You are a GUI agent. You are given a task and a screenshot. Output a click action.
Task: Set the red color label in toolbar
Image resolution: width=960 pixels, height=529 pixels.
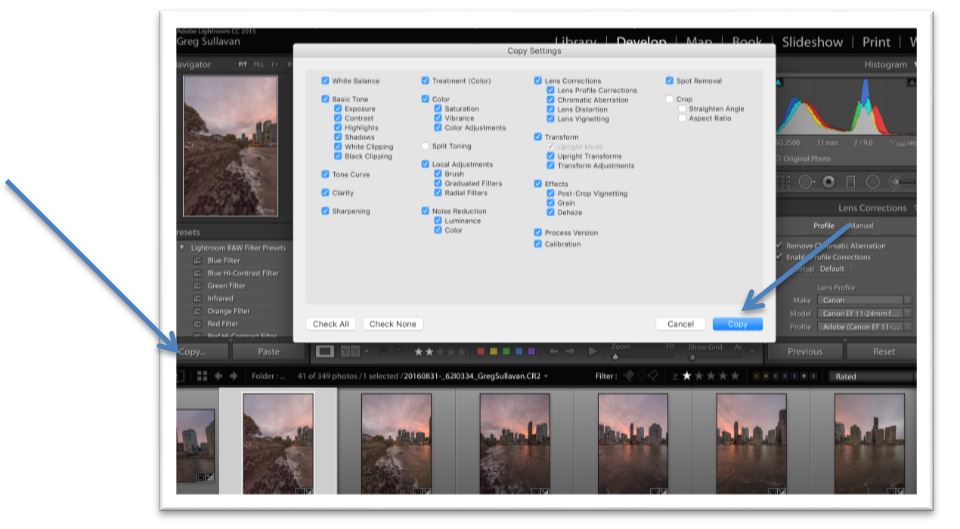click(x=481, y=351)
